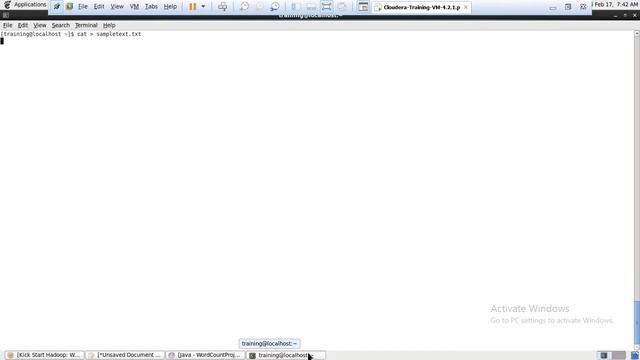Minimize the terminal window
Viewport: 640px width, 360px height.
click(616, 16)
